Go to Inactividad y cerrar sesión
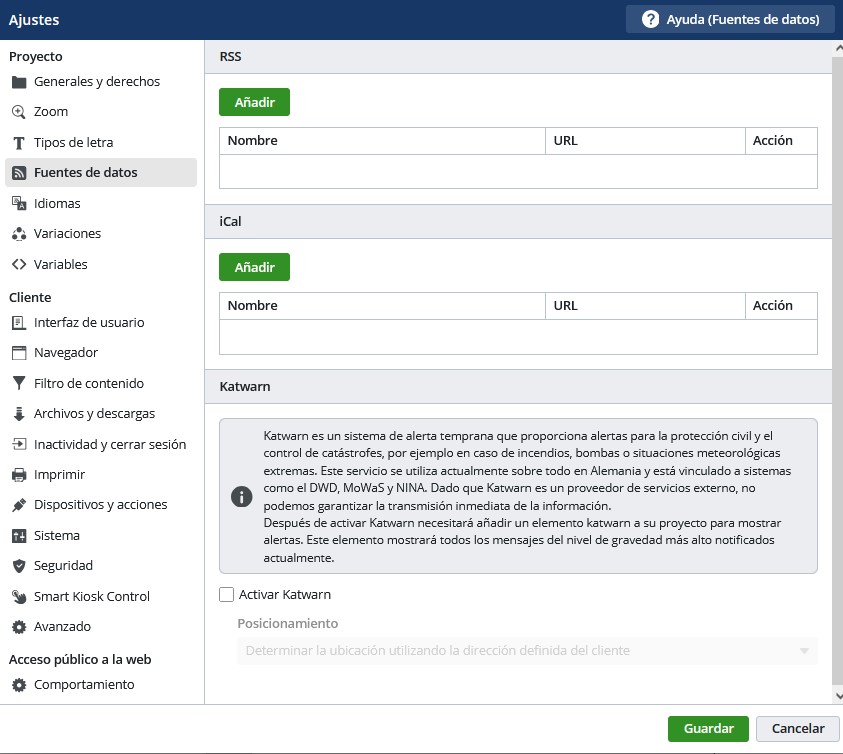The image size is (843, 754). pyautogui.click(x=109, y=444)
